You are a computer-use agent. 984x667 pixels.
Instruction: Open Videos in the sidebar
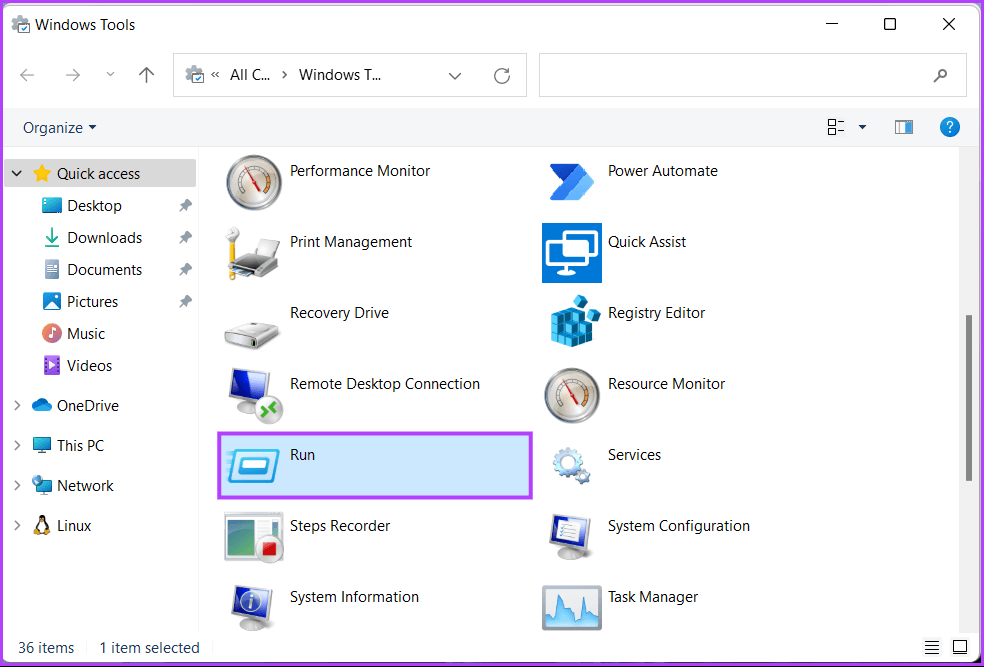tap(89, 366)
